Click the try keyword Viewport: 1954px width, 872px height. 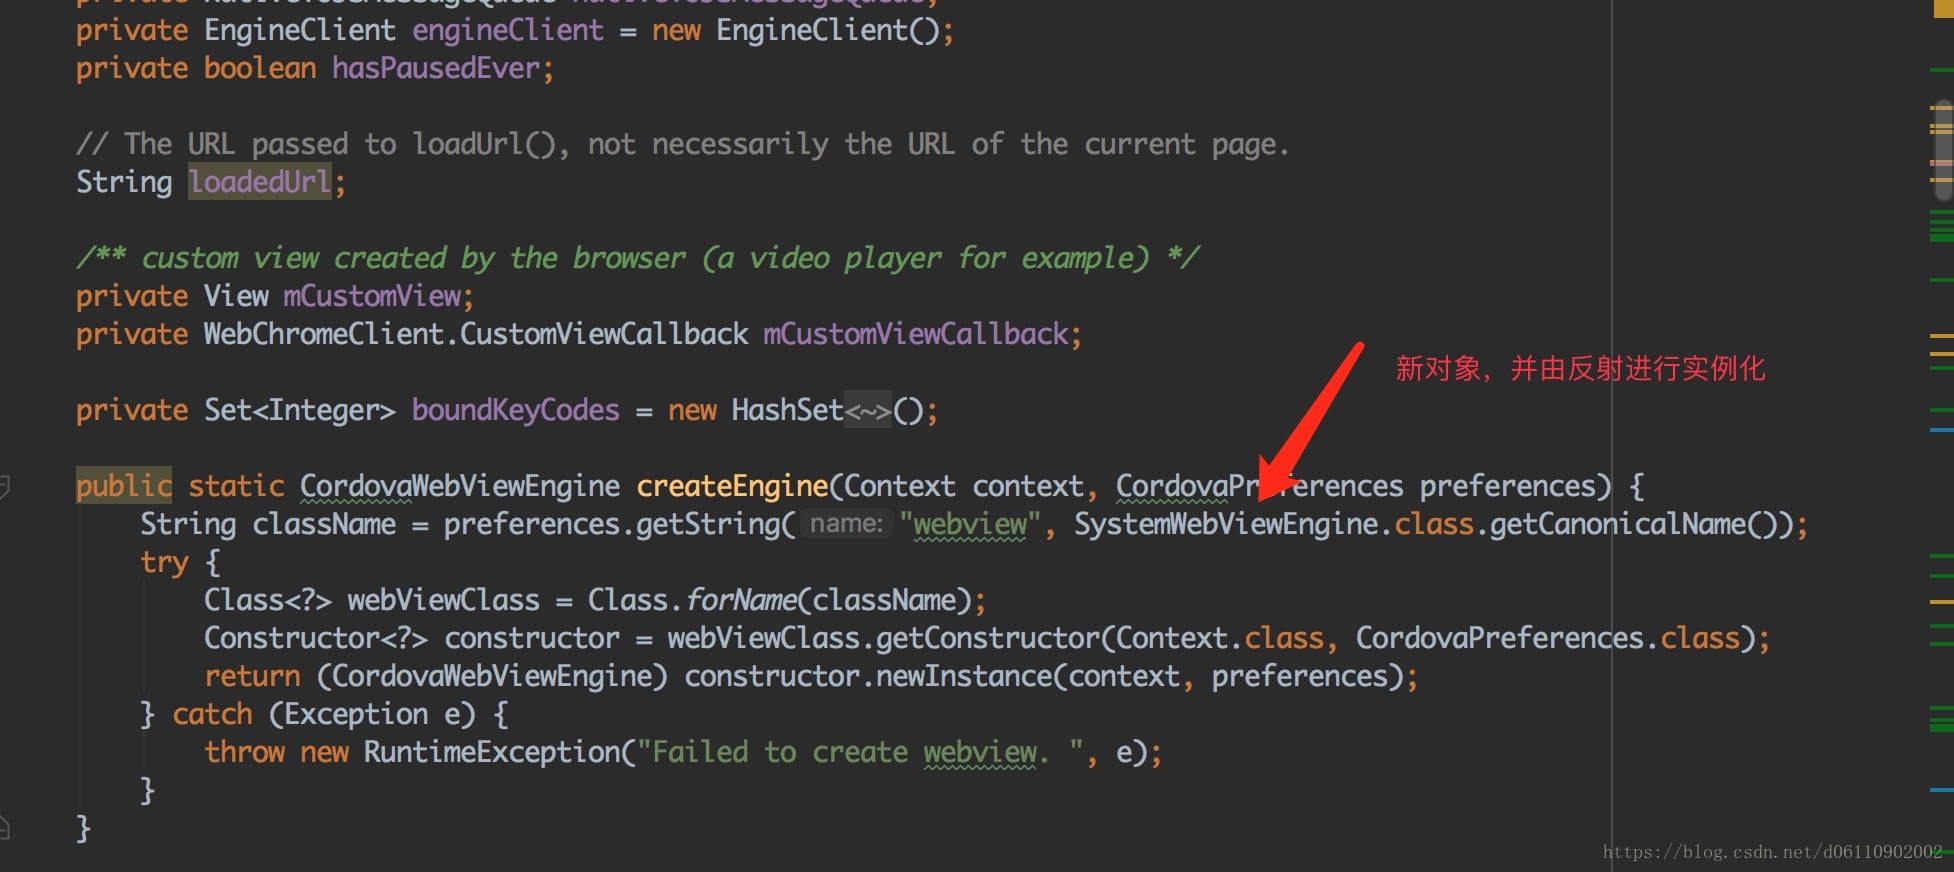pos(164,562)
